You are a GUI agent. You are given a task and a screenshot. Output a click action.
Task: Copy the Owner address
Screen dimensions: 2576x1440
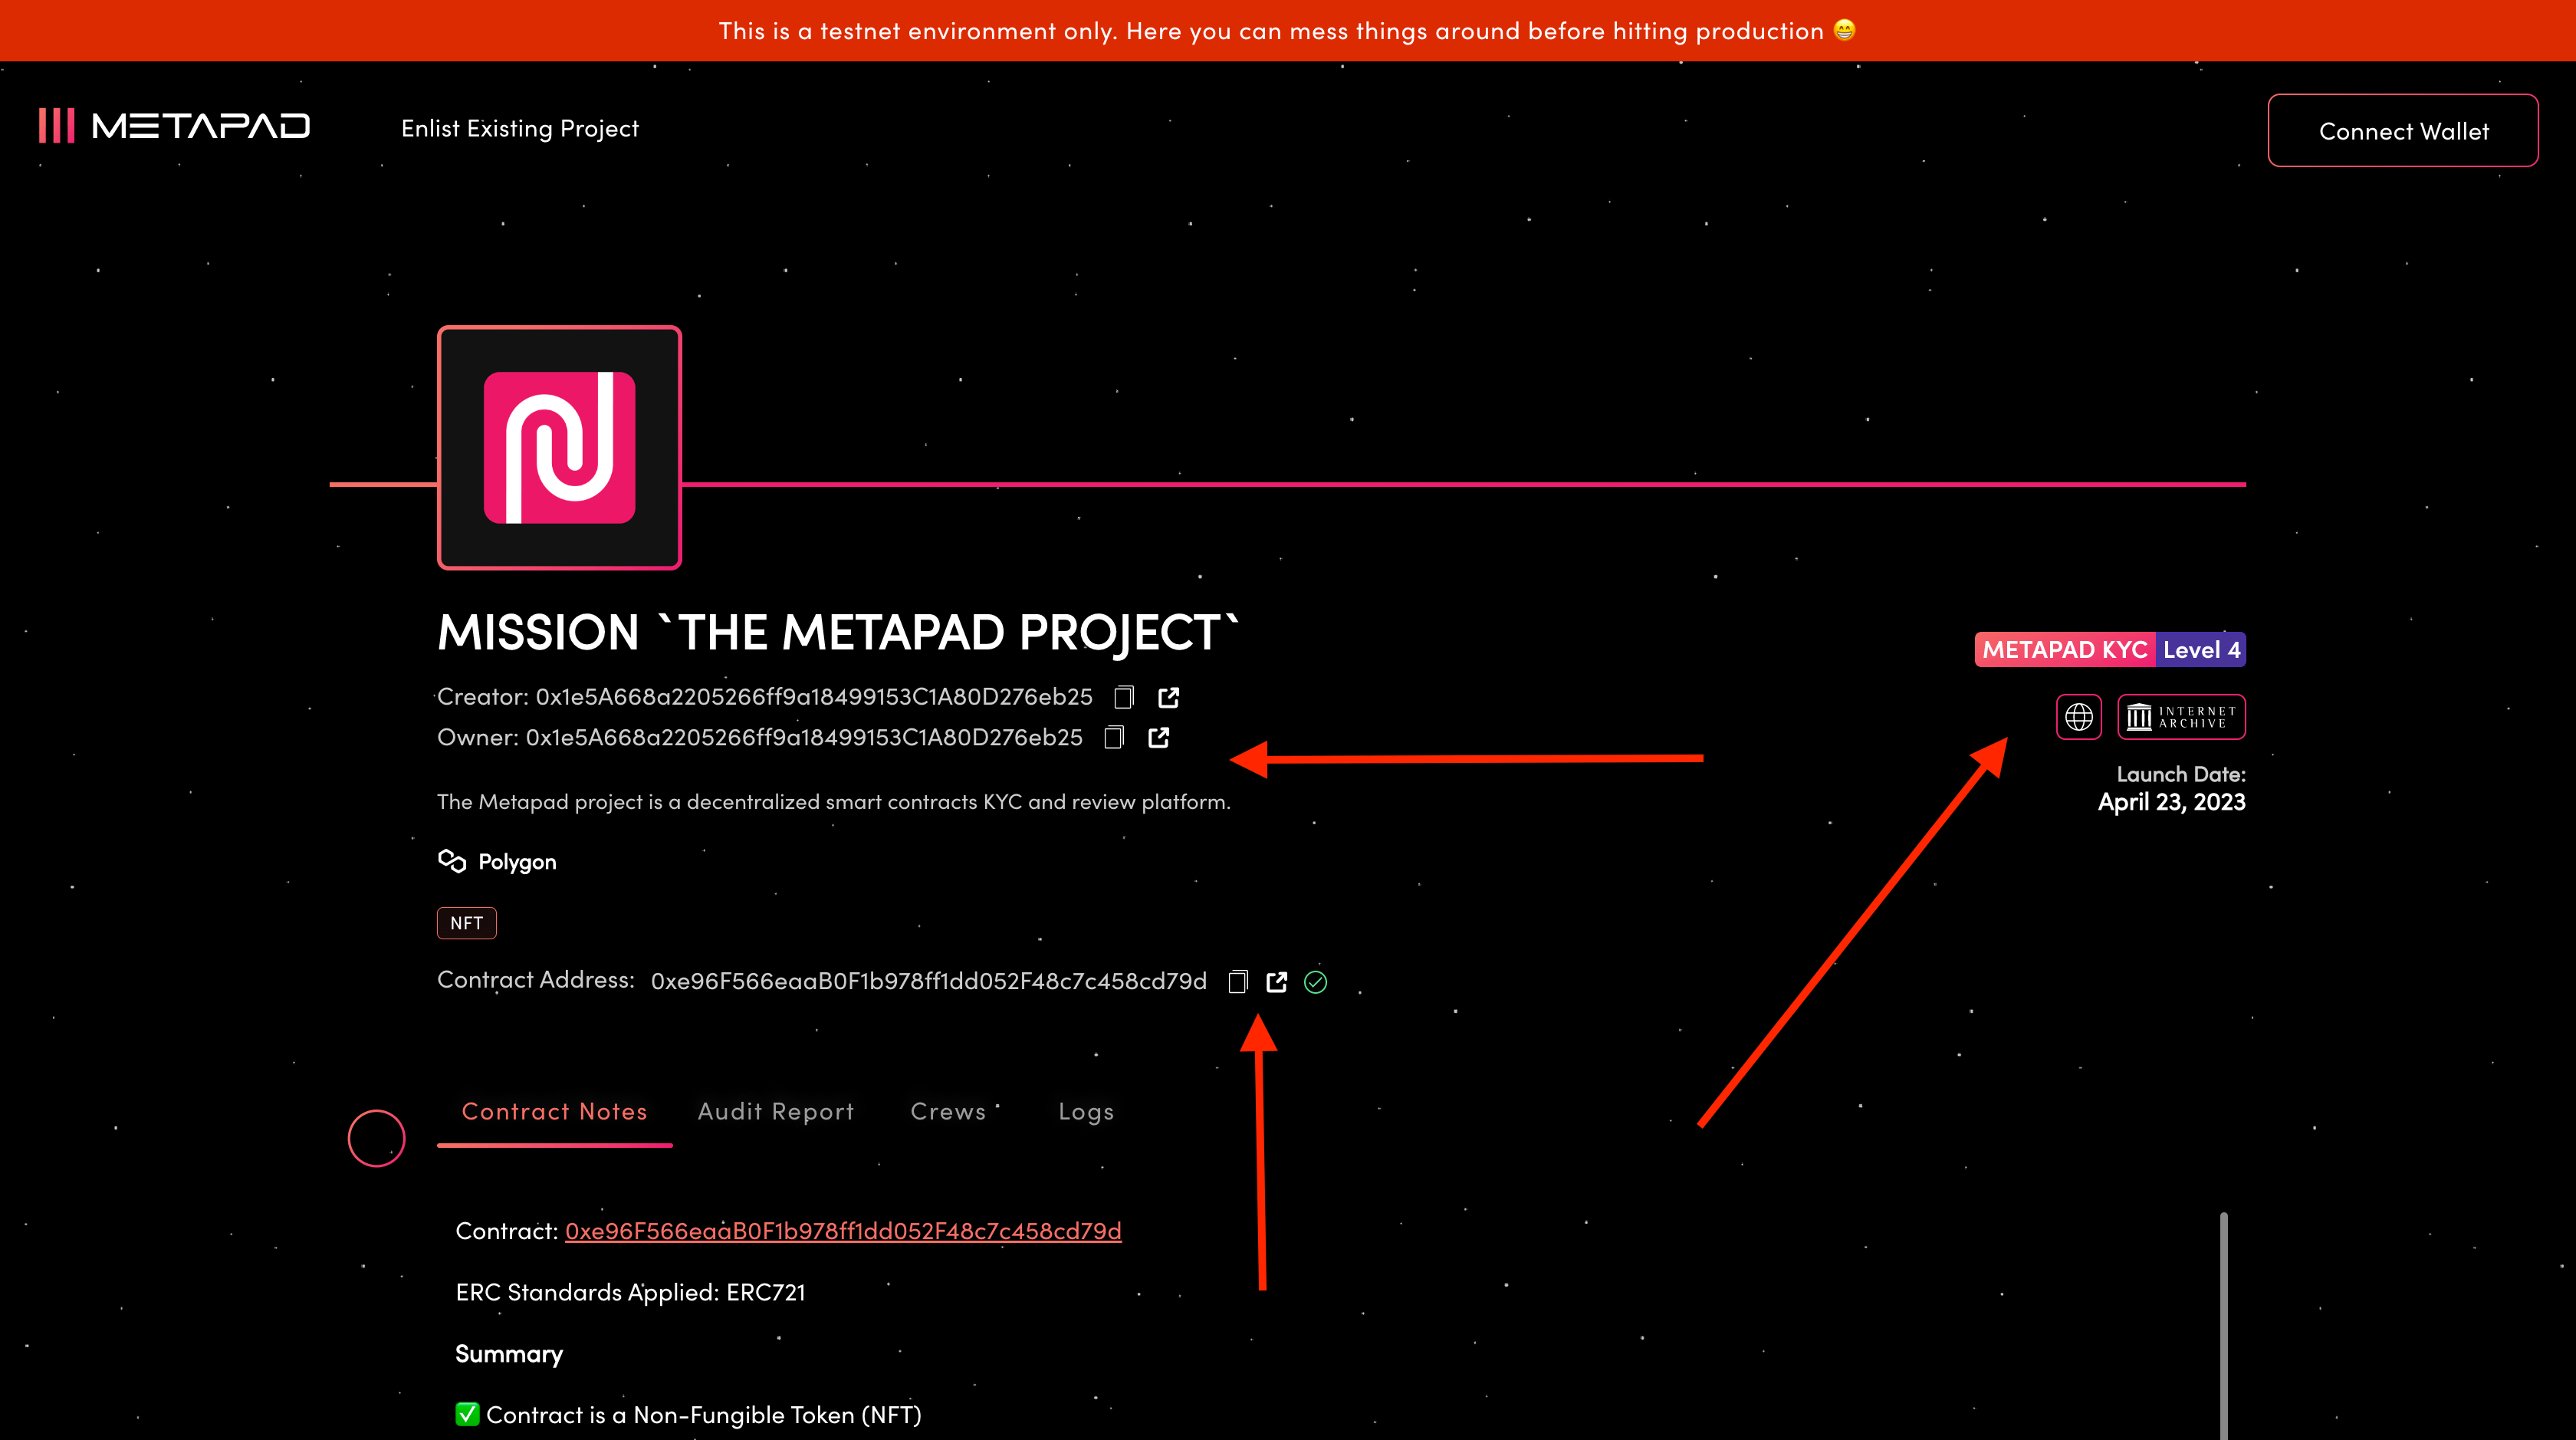1114,738
